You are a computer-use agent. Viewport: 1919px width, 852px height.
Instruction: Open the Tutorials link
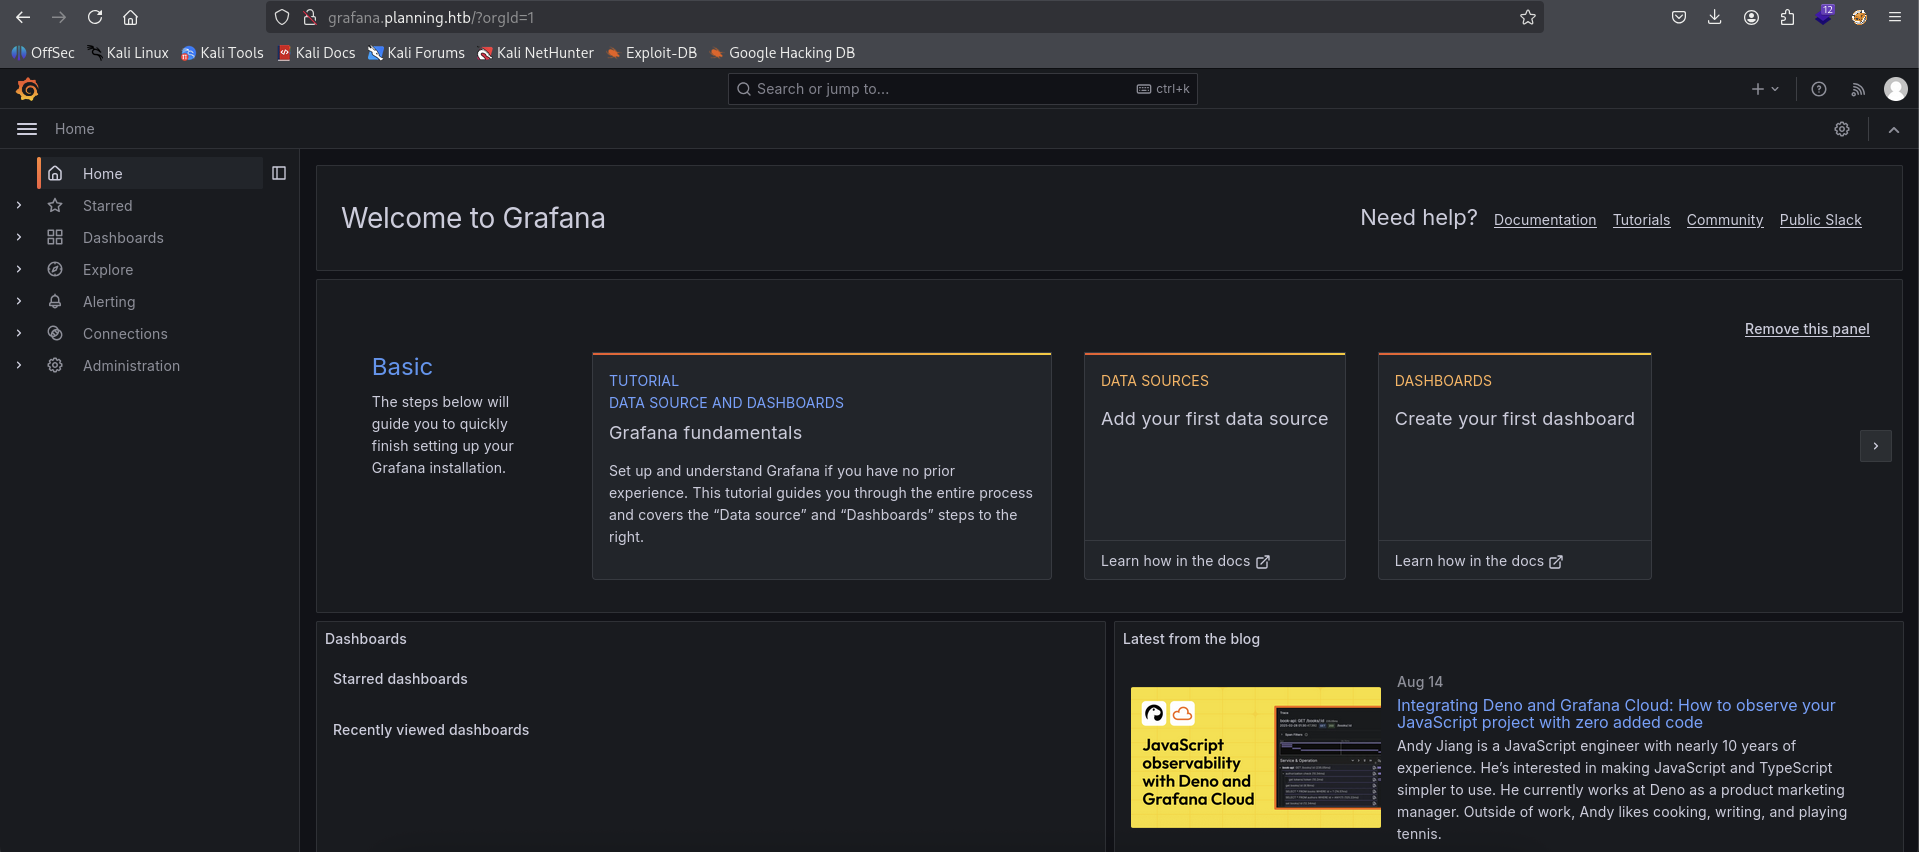coord(1641,220)
